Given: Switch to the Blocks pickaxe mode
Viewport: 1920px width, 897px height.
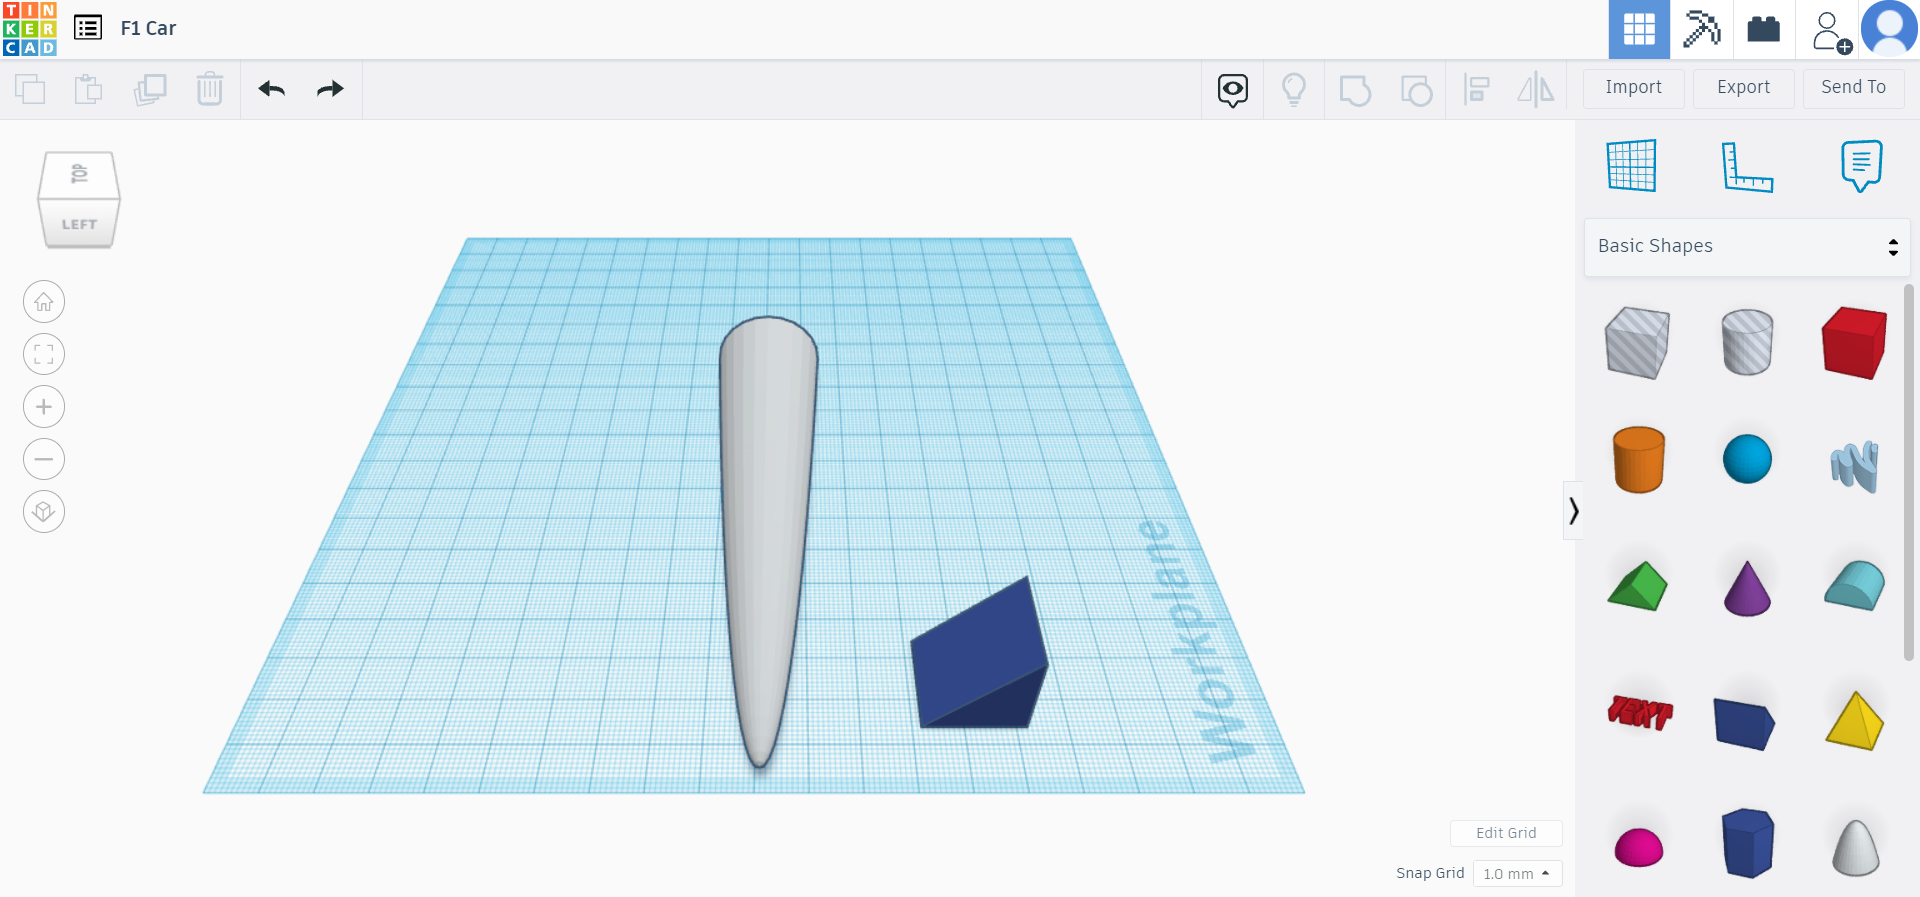Looking at the screenshot, I should [1701, 29].
